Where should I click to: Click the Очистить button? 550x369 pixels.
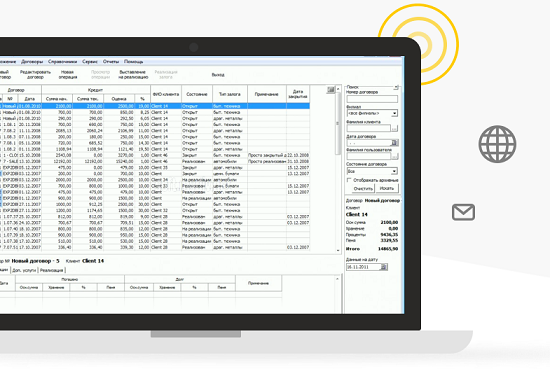point(363,188)
